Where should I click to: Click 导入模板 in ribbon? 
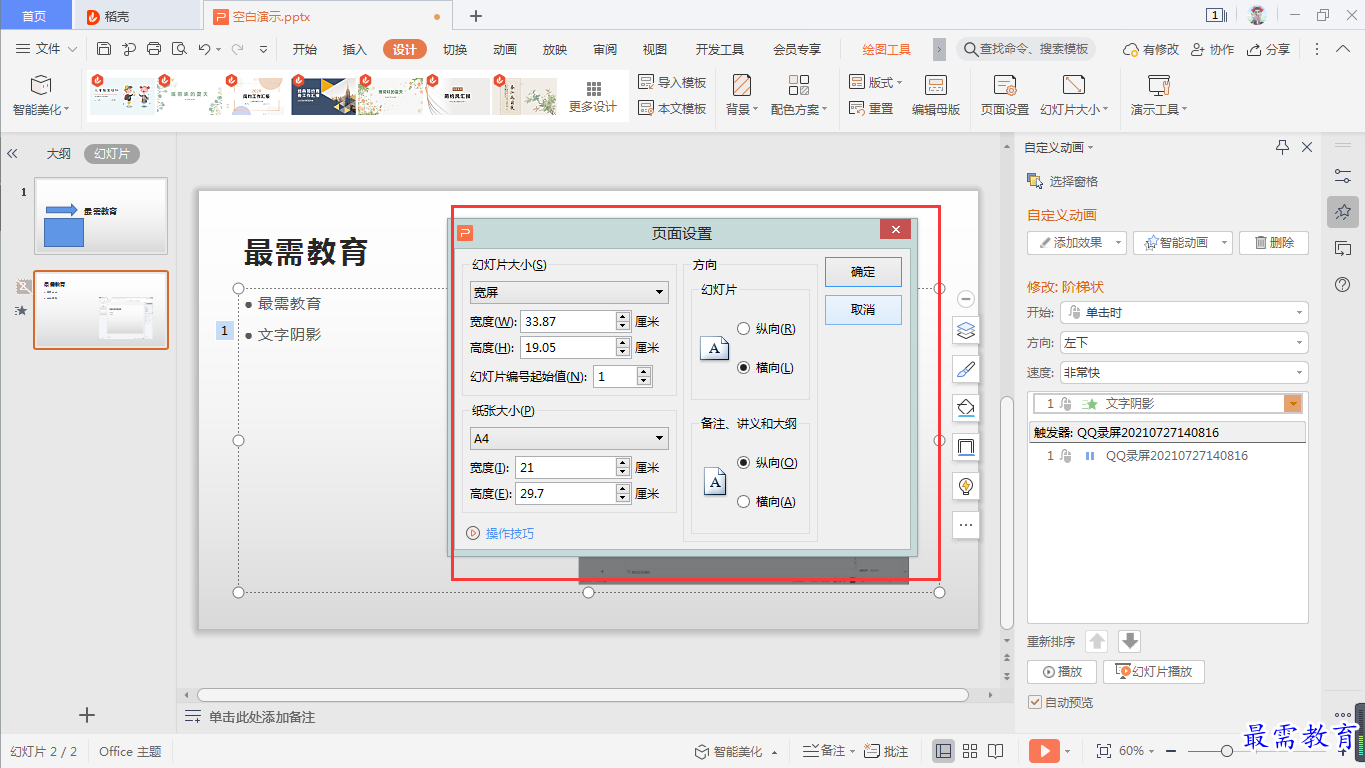pyautogui.click(x=672, y=82)
